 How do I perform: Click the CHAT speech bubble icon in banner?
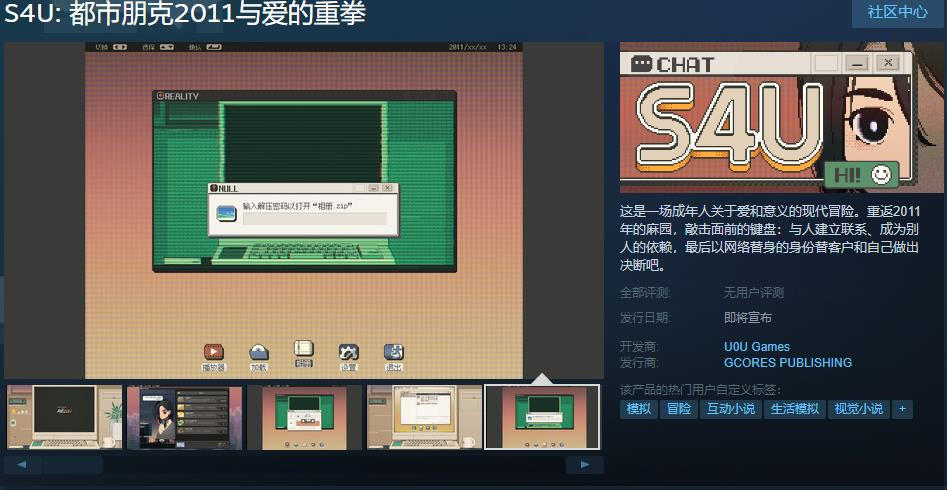[641, 63]
